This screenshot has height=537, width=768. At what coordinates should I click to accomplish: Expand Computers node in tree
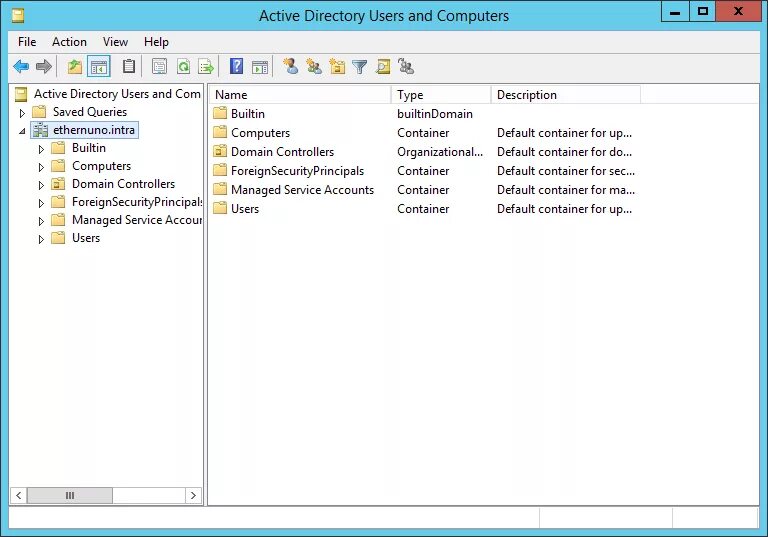click(41, 167)
